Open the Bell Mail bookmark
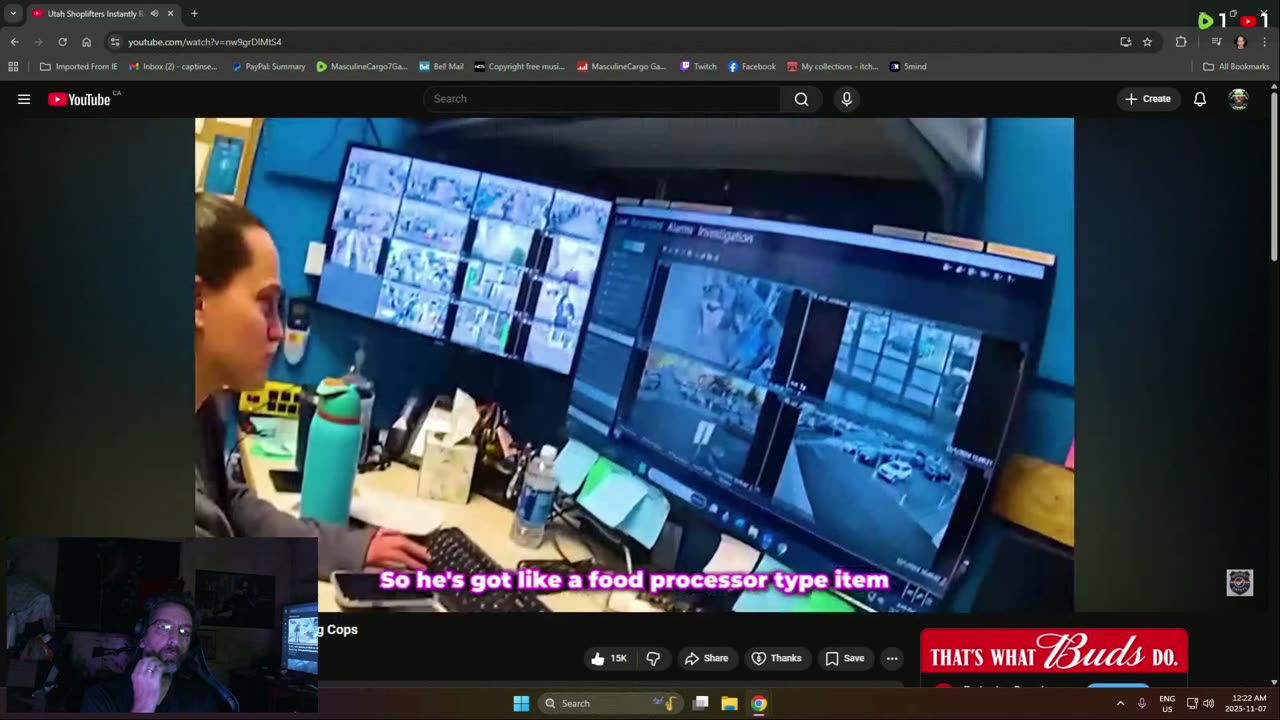The image size is (1280, 720). point(441,66)
